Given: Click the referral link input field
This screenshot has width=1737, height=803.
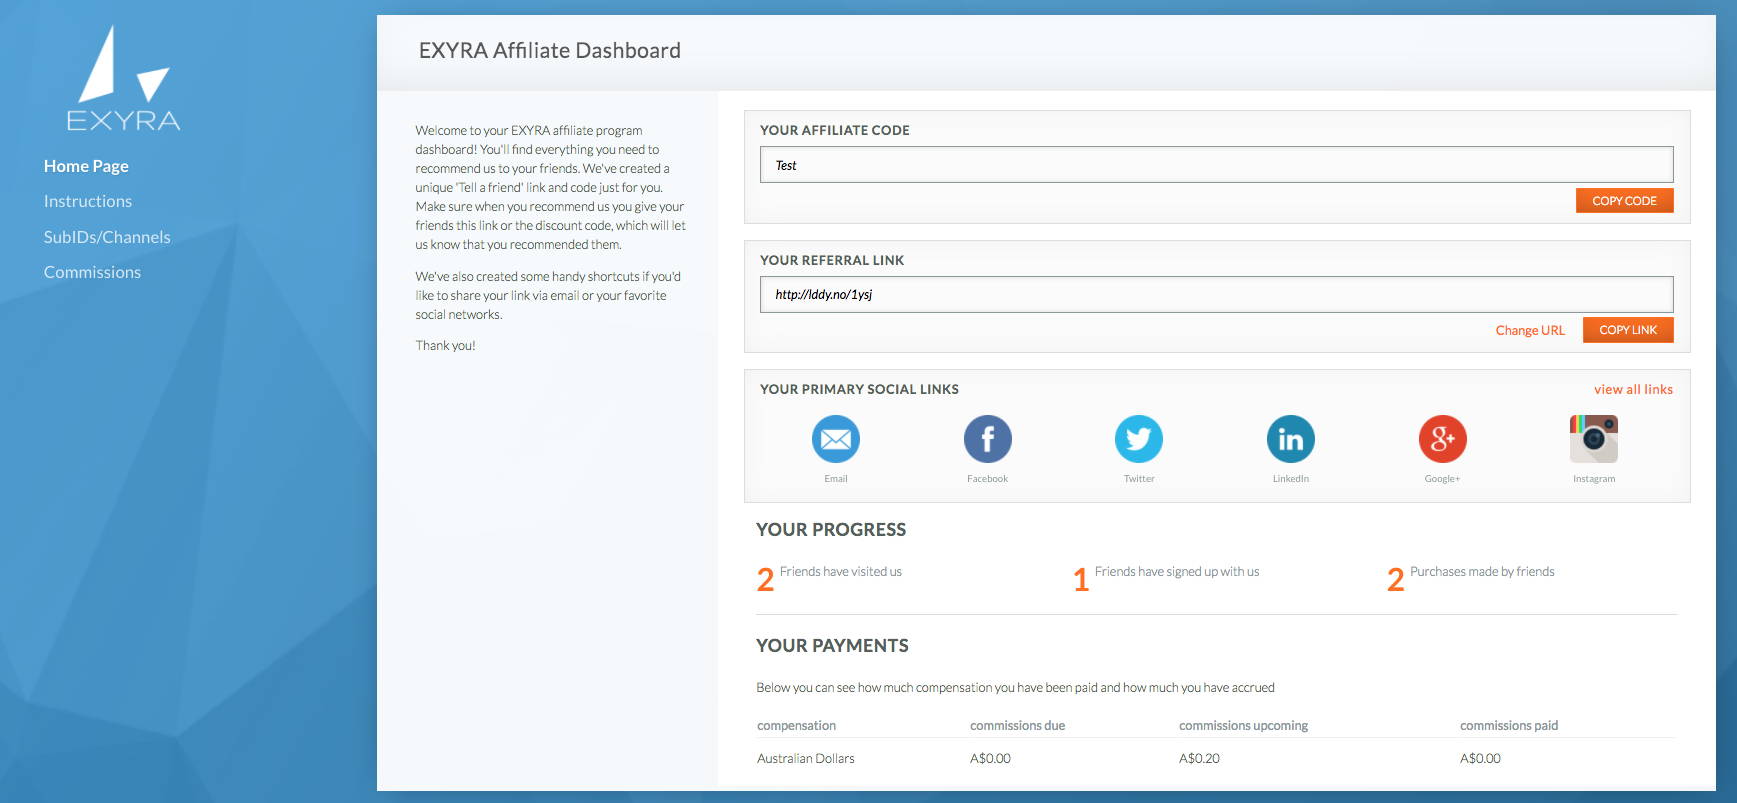Looking at the screenshot, I should (x=1216, y=294).
